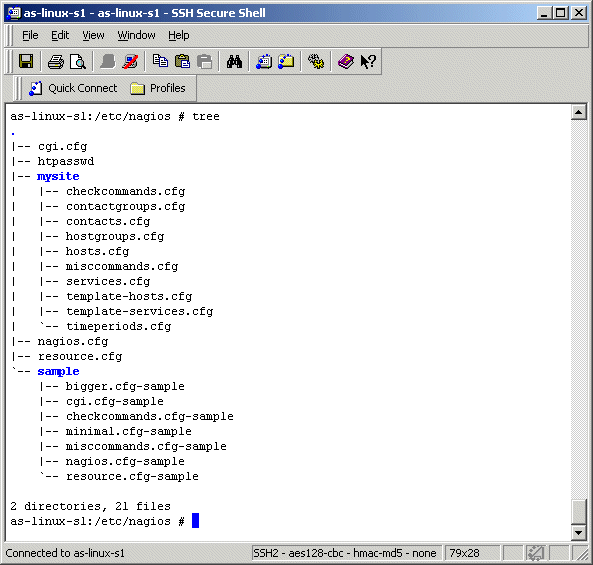The width and height of the screenshot is (593, 565).
Task: Click 'misccommands.cfg' under mysite
Action: 122,267
